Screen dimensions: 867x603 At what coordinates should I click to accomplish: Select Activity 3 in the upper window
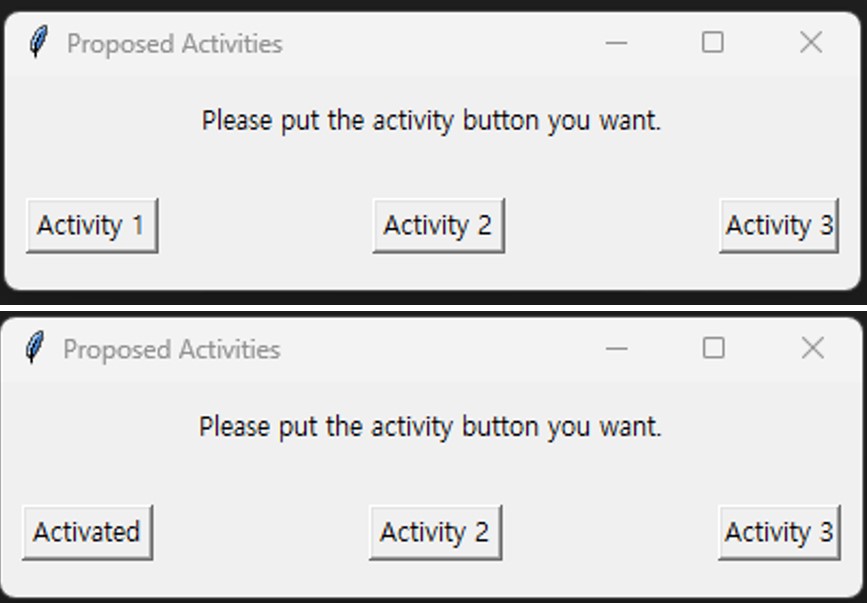(778, 226)
